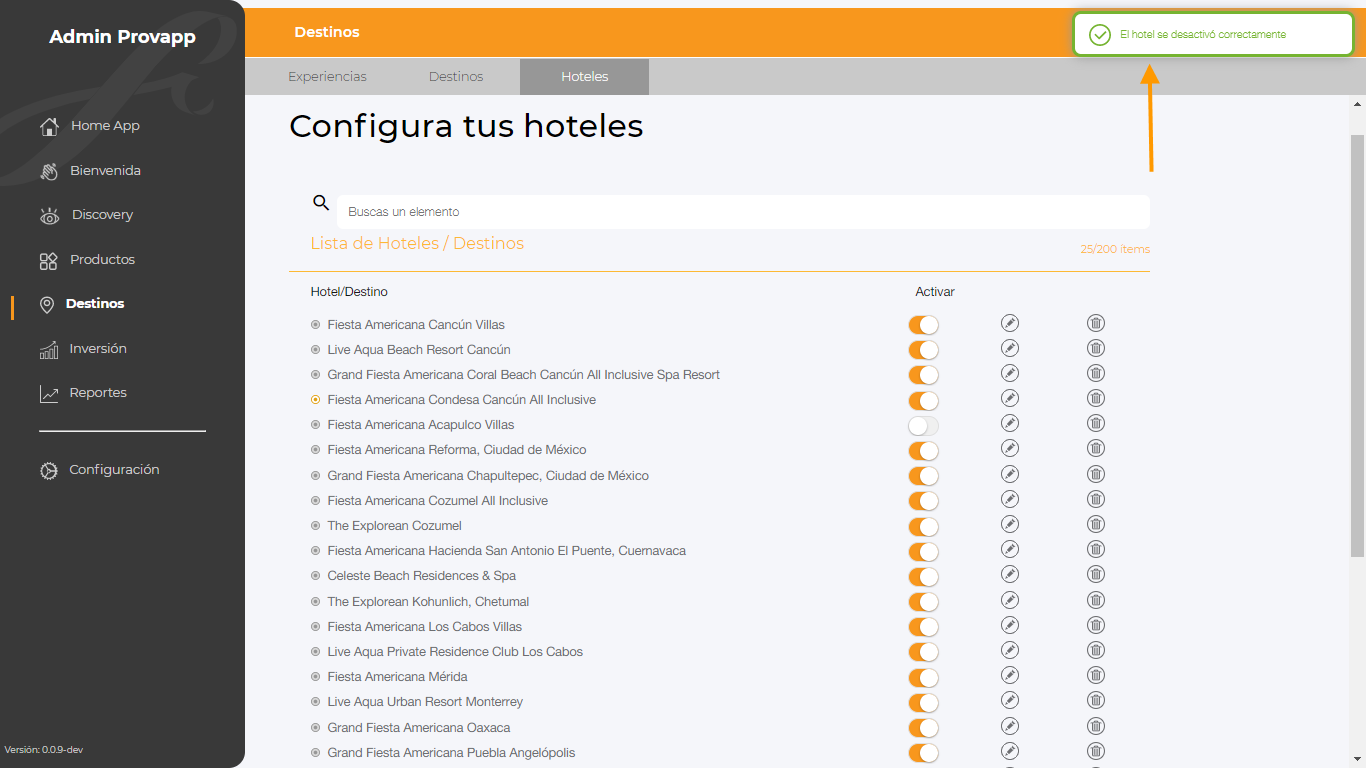This screenshot has width=1366, height=768.
Task: Edit Fiesta Americana Los Cabos Villas
Action: (1010, 625)
